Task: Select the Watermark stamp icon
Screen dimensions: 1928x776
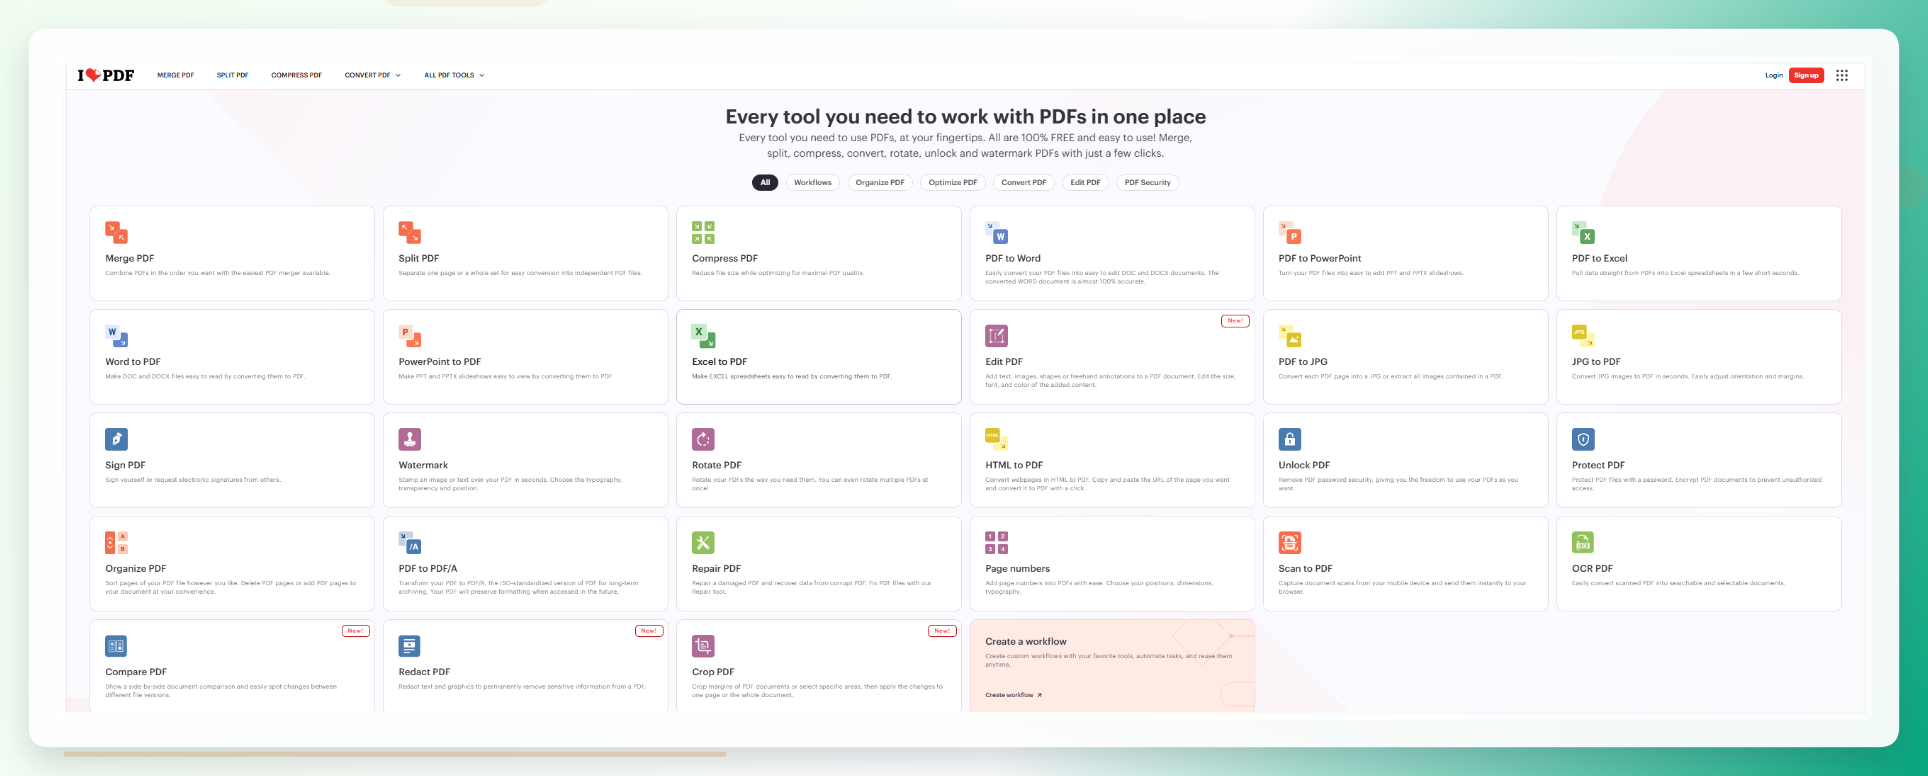Action: [410, 439]
